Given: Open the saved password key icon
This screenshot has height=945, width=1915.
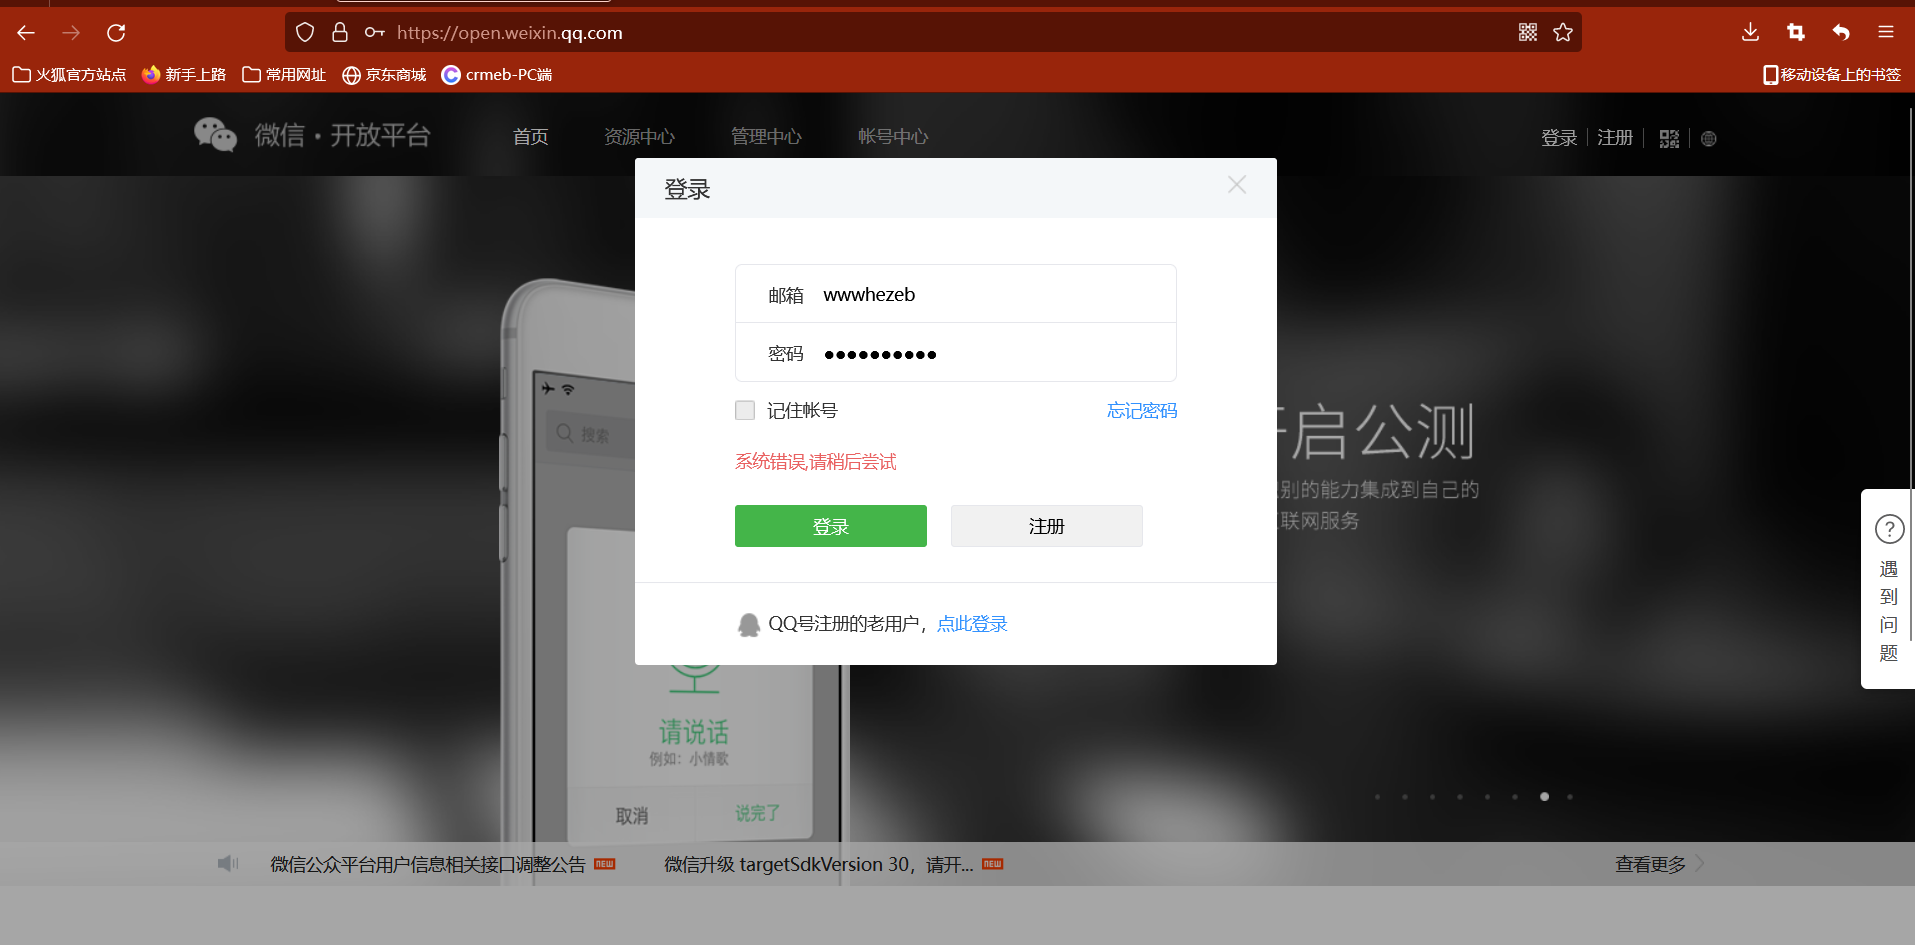Looking at the screenshot, I should point(375,33).
